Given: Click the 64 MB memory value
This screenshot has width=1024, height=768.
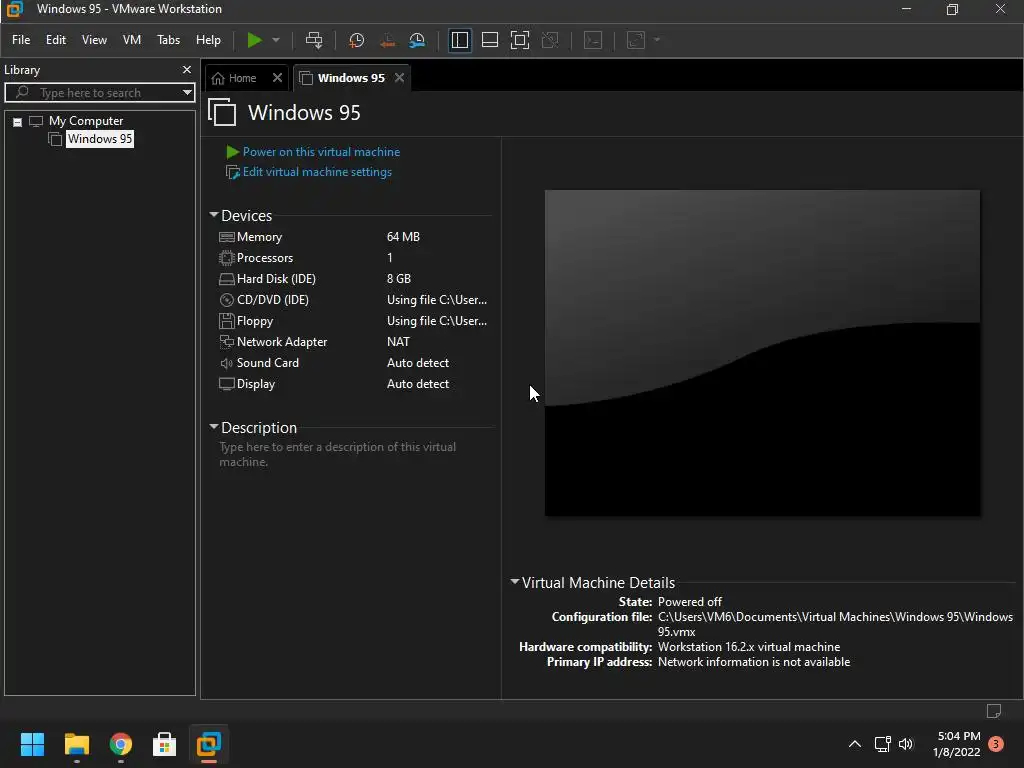Looking at the screenshot, I should point(403,237).
